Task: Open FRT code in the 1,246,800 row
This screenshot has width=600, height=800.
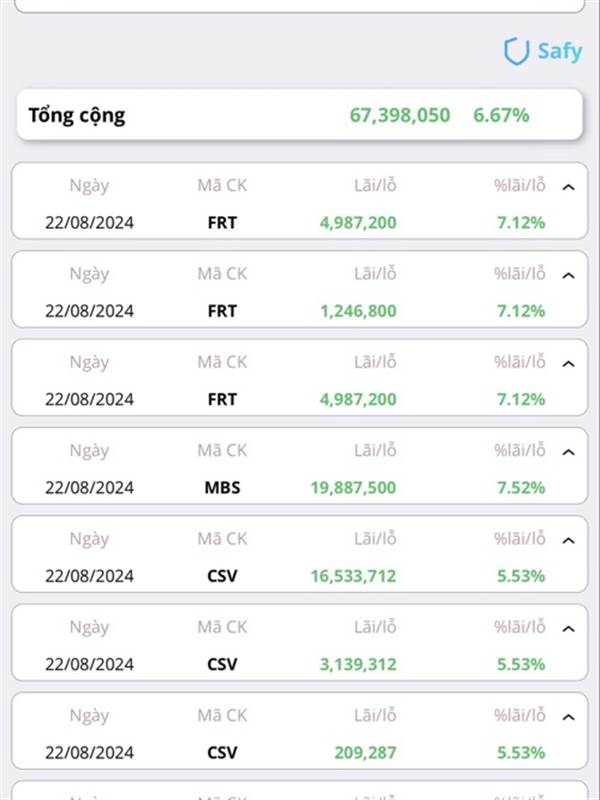Action: pos(222,311)
